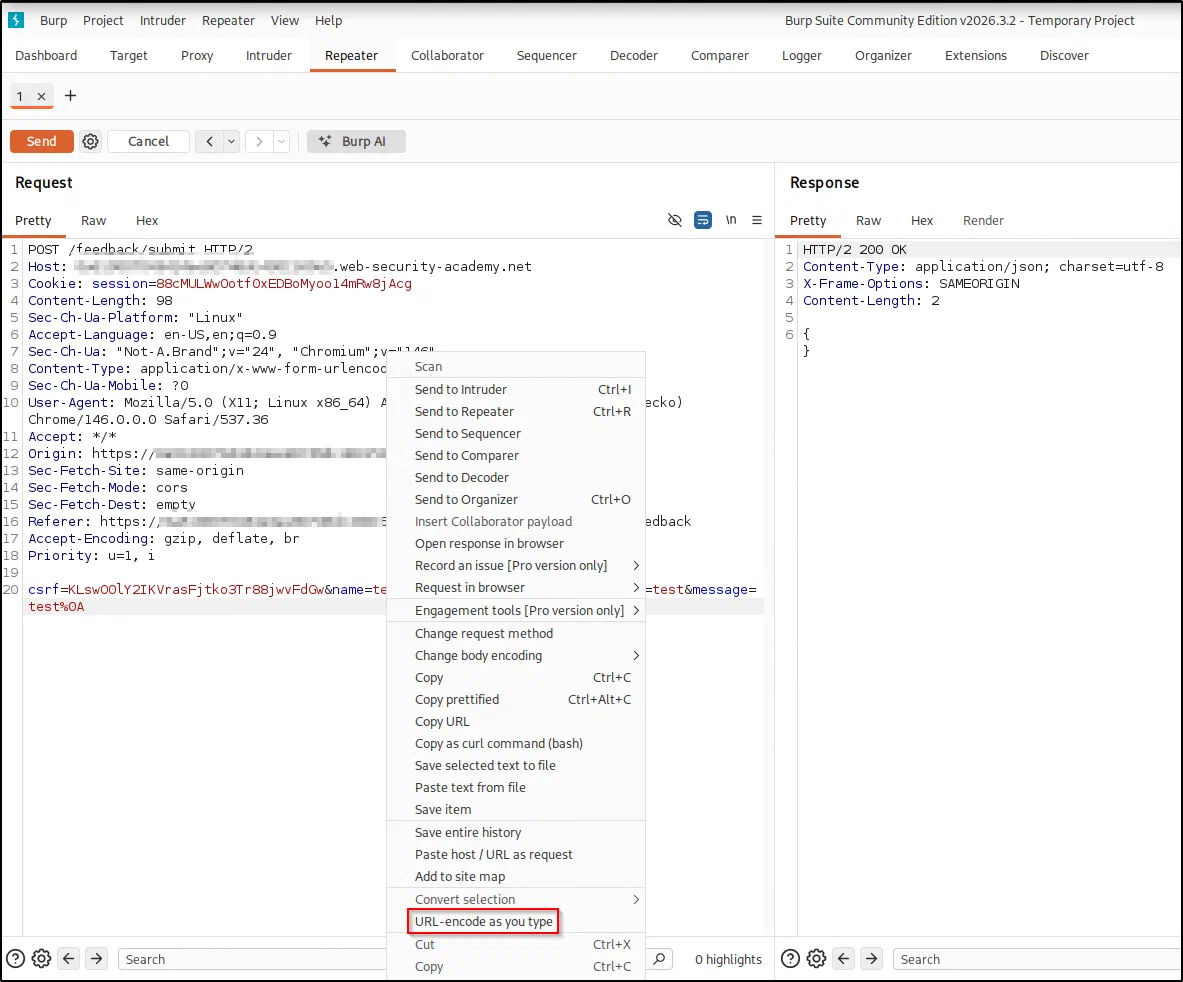Focus the response Search field

point(1037,959)
